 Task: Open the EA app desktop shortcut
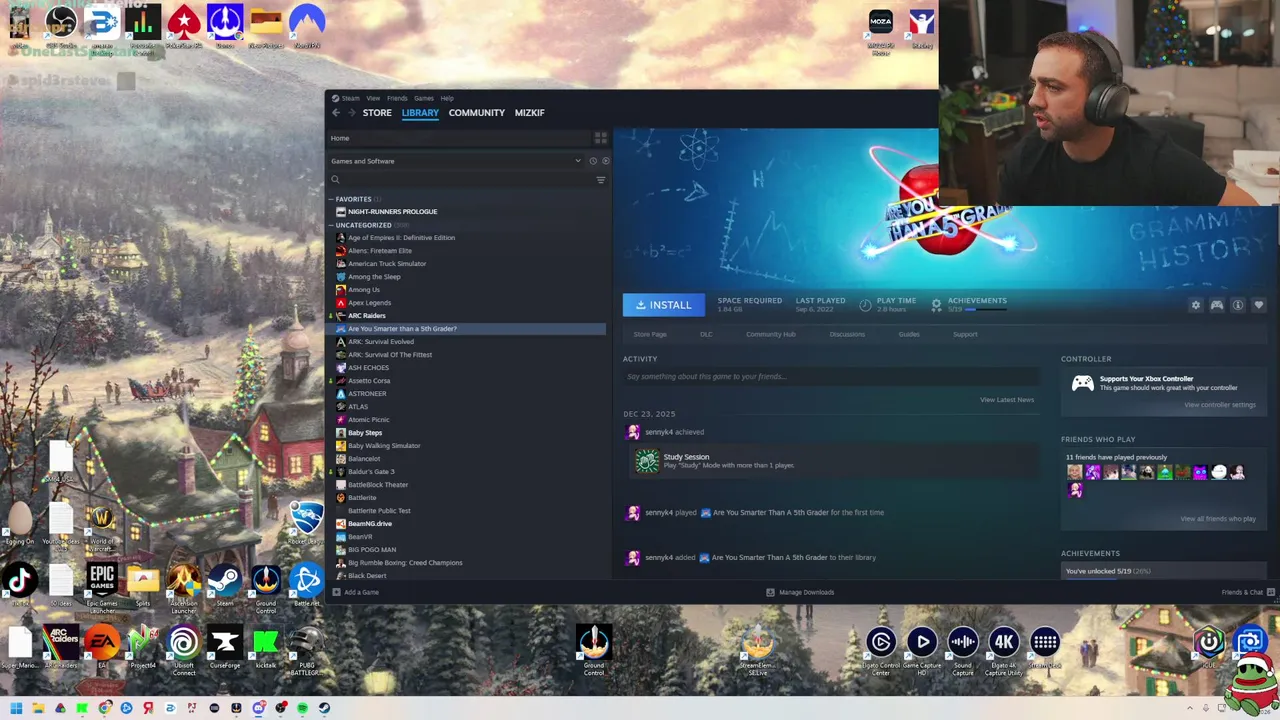click(x=102, y=647)
